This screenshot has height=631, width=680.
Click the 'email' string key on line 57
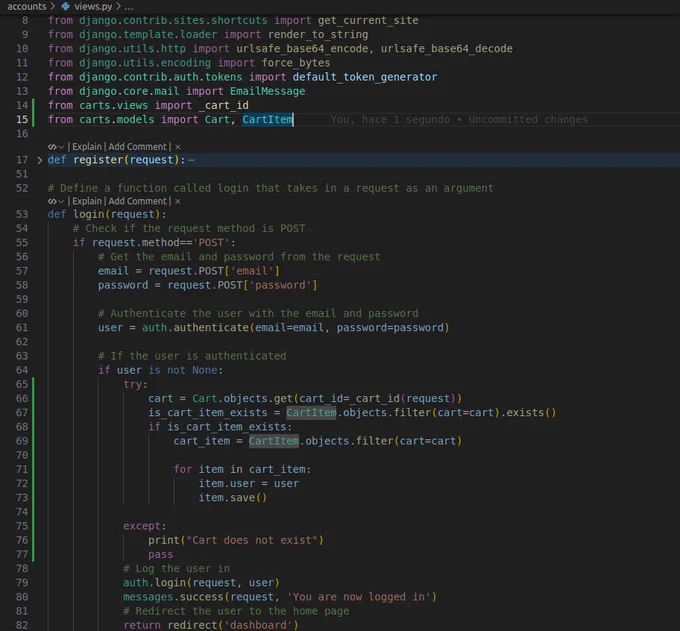point(252,271)
